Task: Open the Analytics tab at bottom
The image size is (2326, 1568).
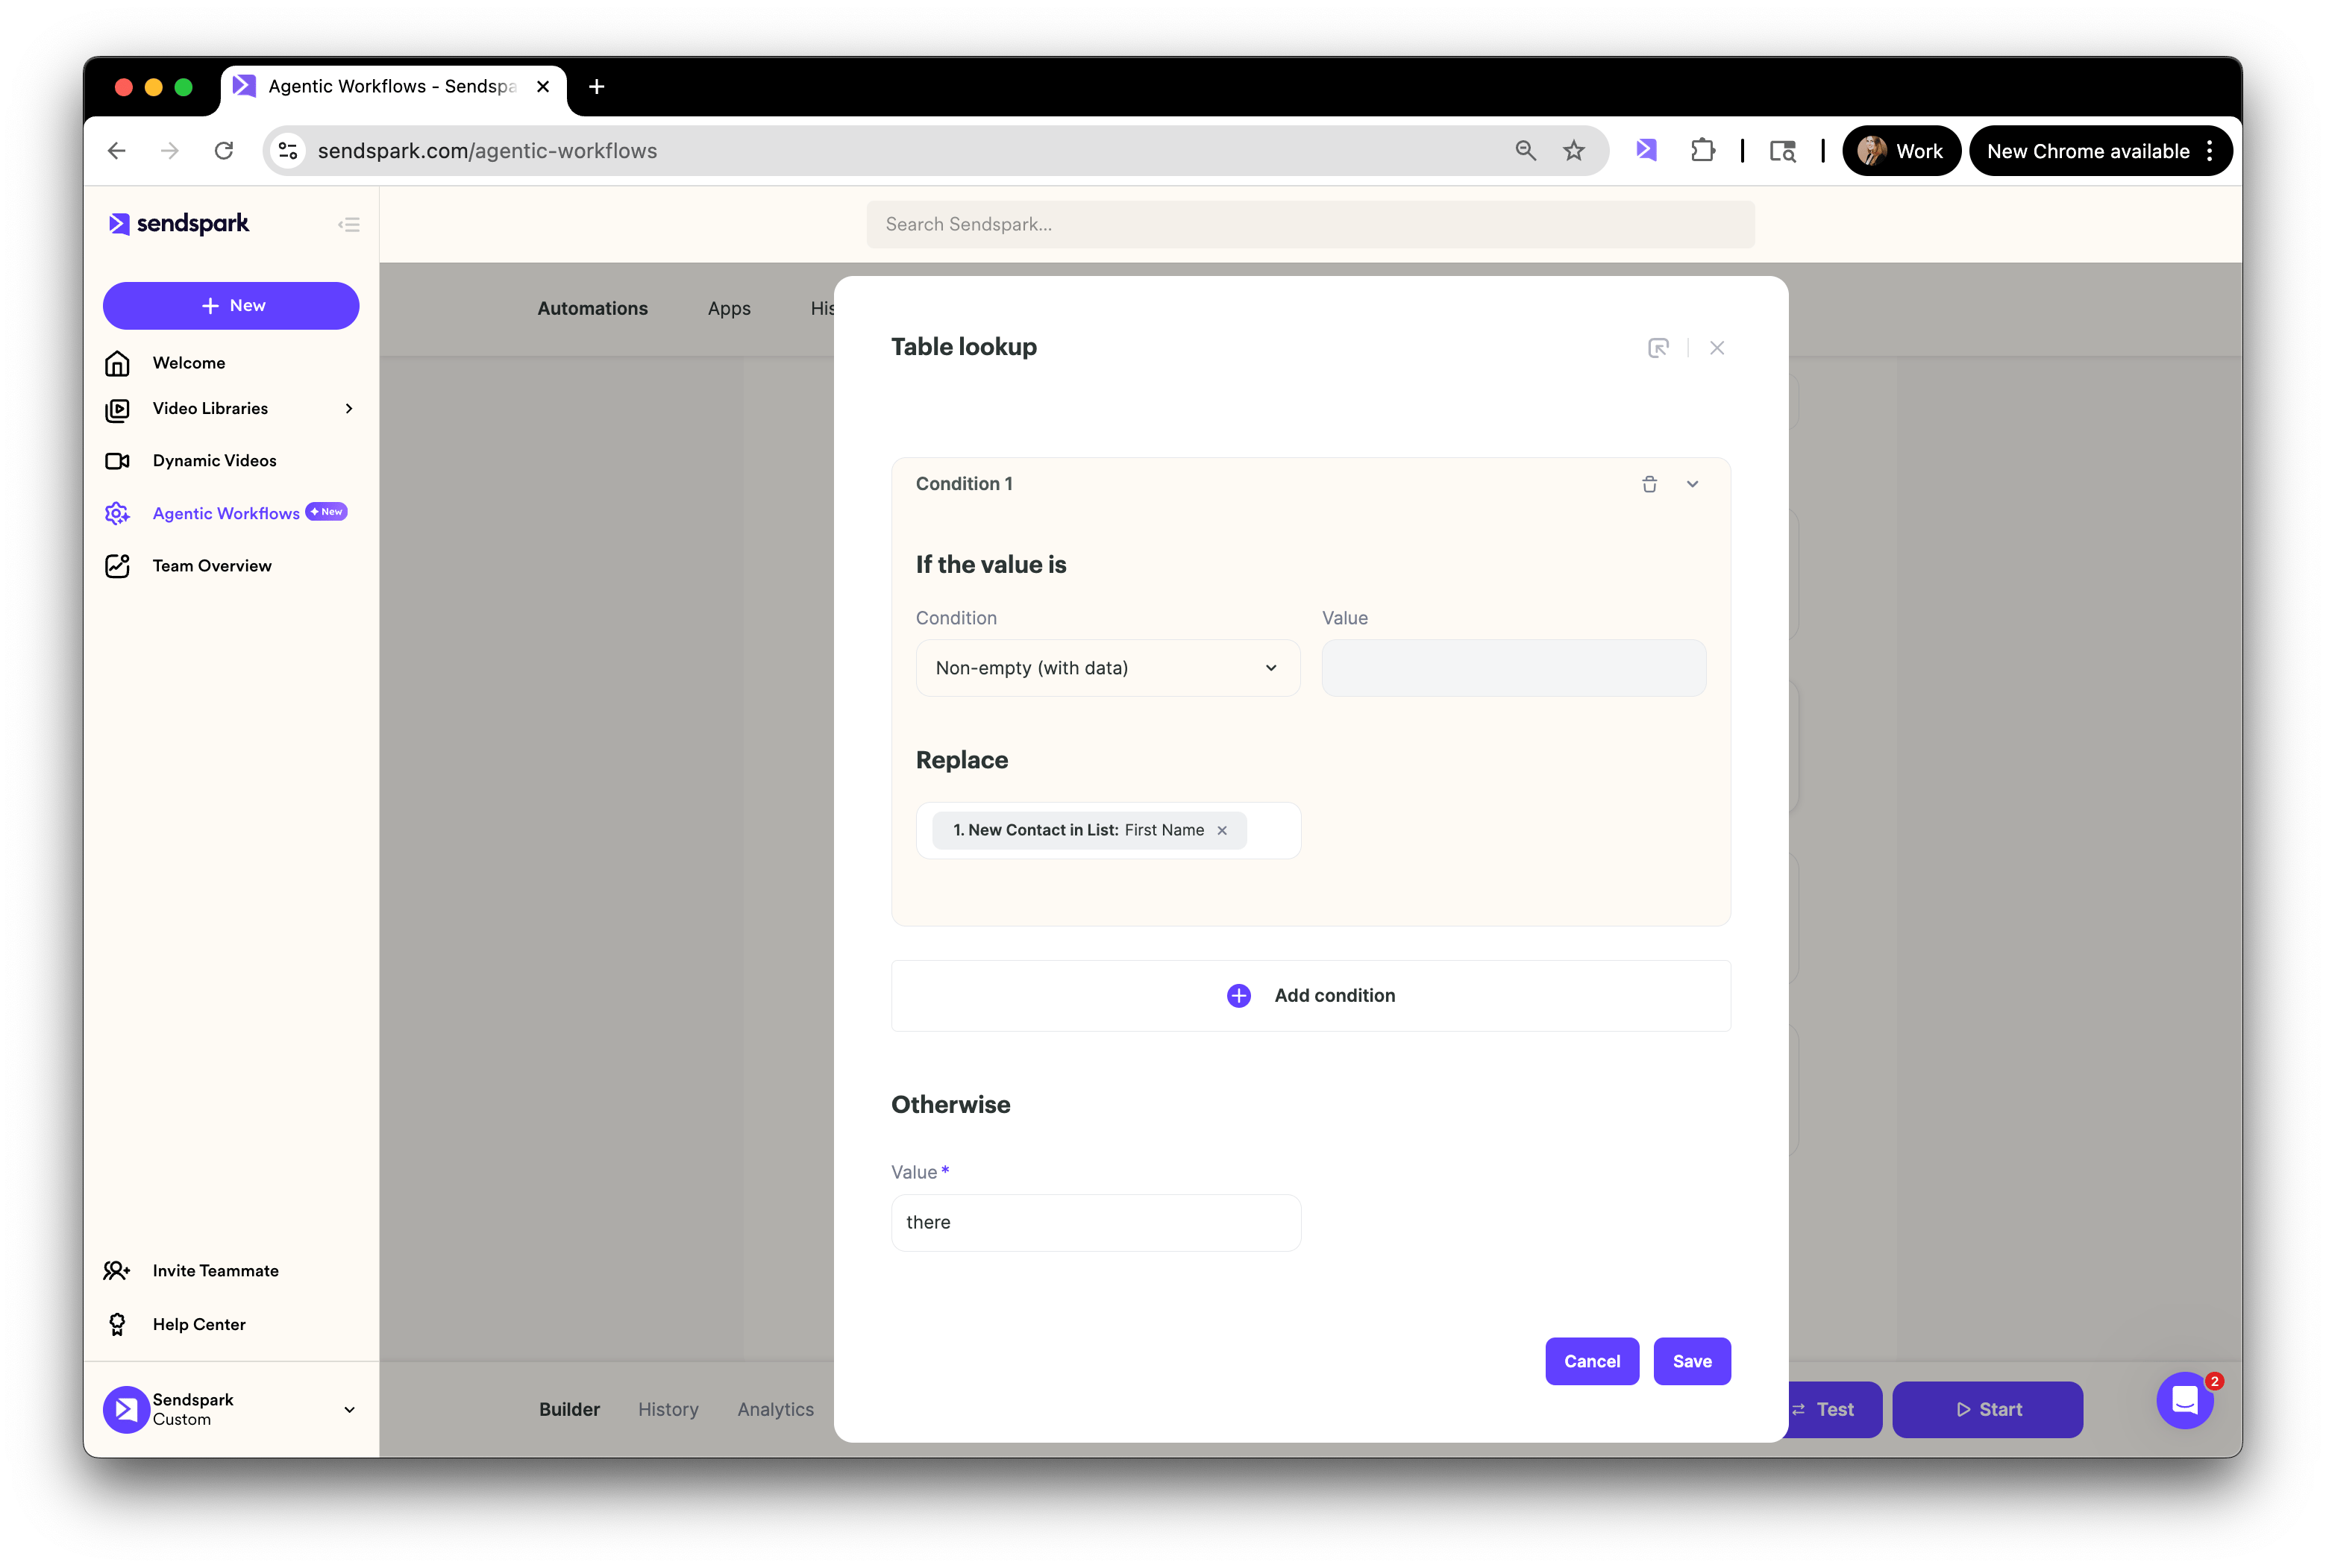Action: [775, 1409]
